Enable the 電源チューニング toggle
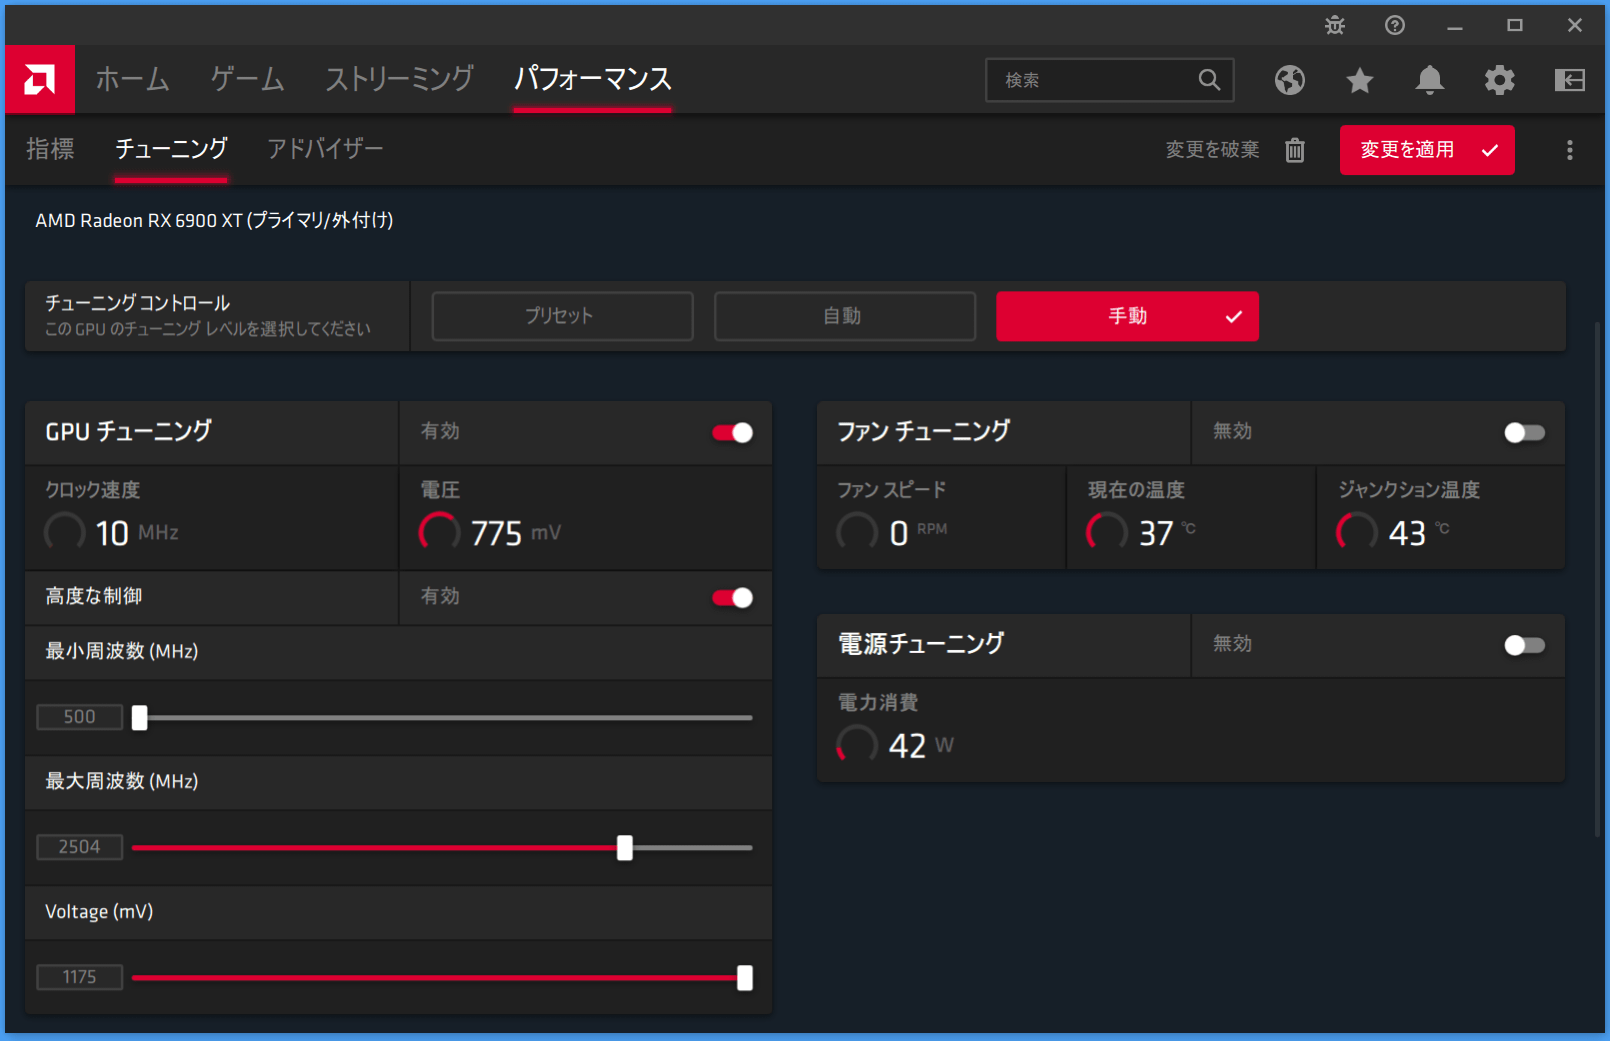This screenshot has height=1041, width=1610. (1524, 645)
